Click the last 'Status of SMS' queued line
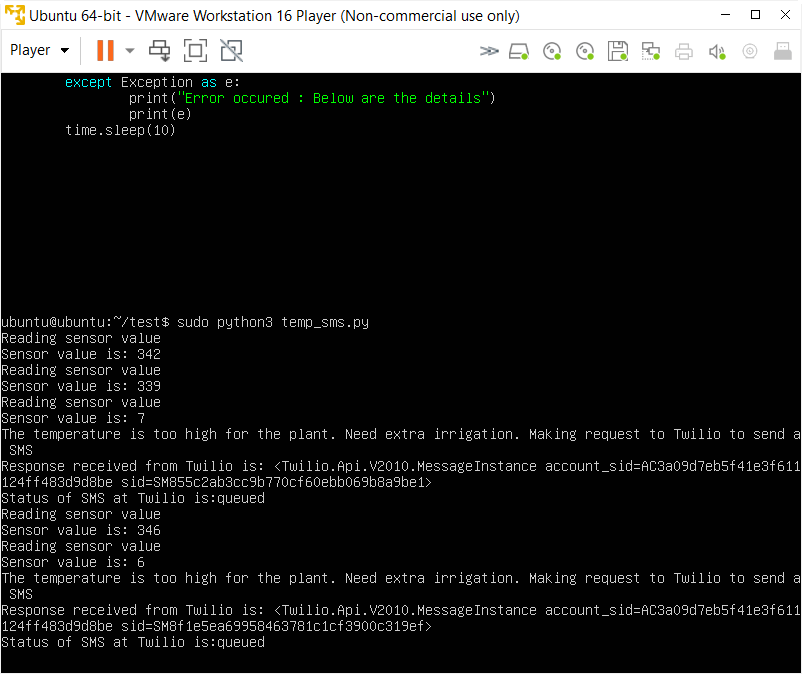This screenshot has width=802, height=674. click(133, 642)
